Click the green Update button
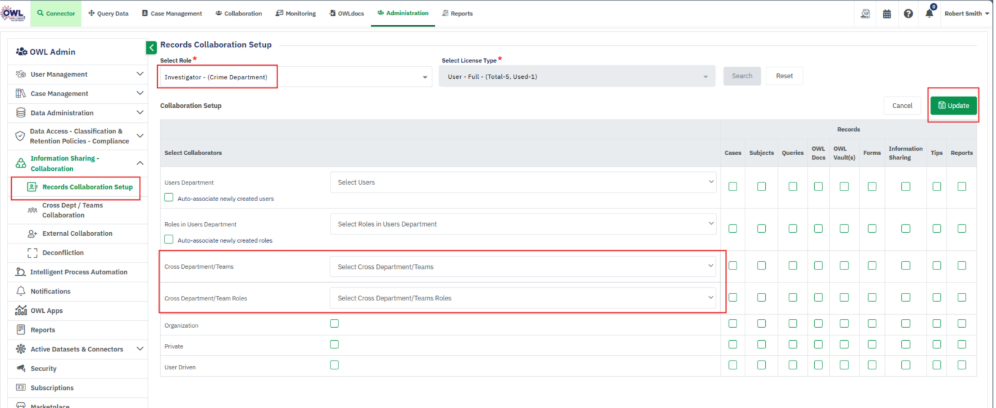The image size is (996, 408). [953, 105]
